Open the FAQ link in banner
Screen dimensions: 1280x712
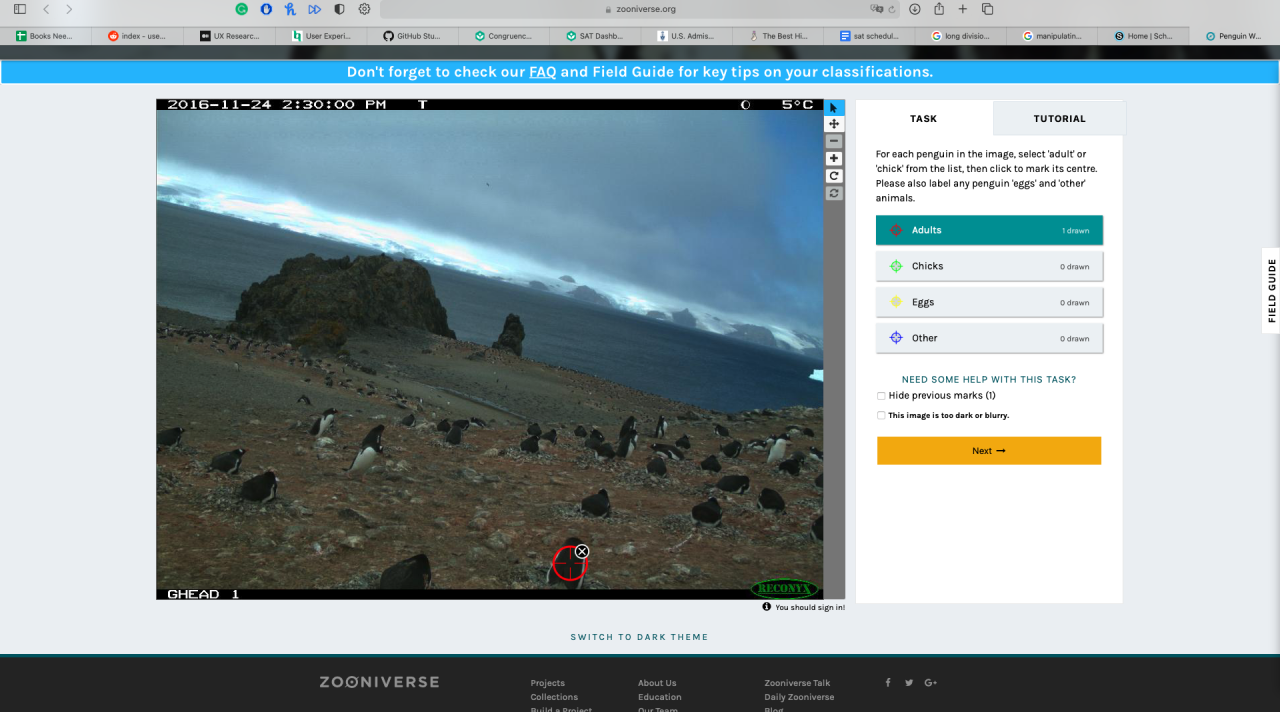[542, 72]
